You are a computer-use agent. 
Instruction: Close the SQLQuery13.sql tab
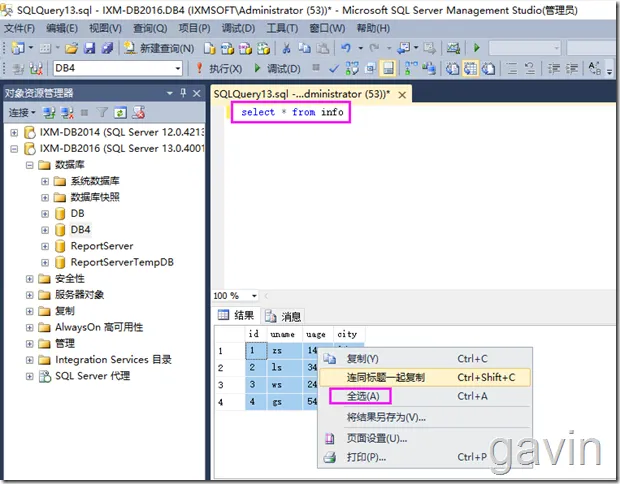click(x=402, y=95)
